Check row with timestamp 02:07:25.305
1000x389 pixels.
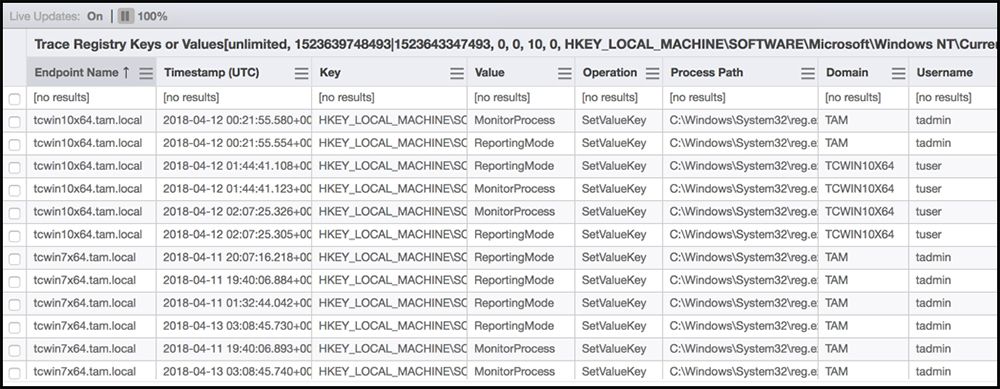click(14, 236)
